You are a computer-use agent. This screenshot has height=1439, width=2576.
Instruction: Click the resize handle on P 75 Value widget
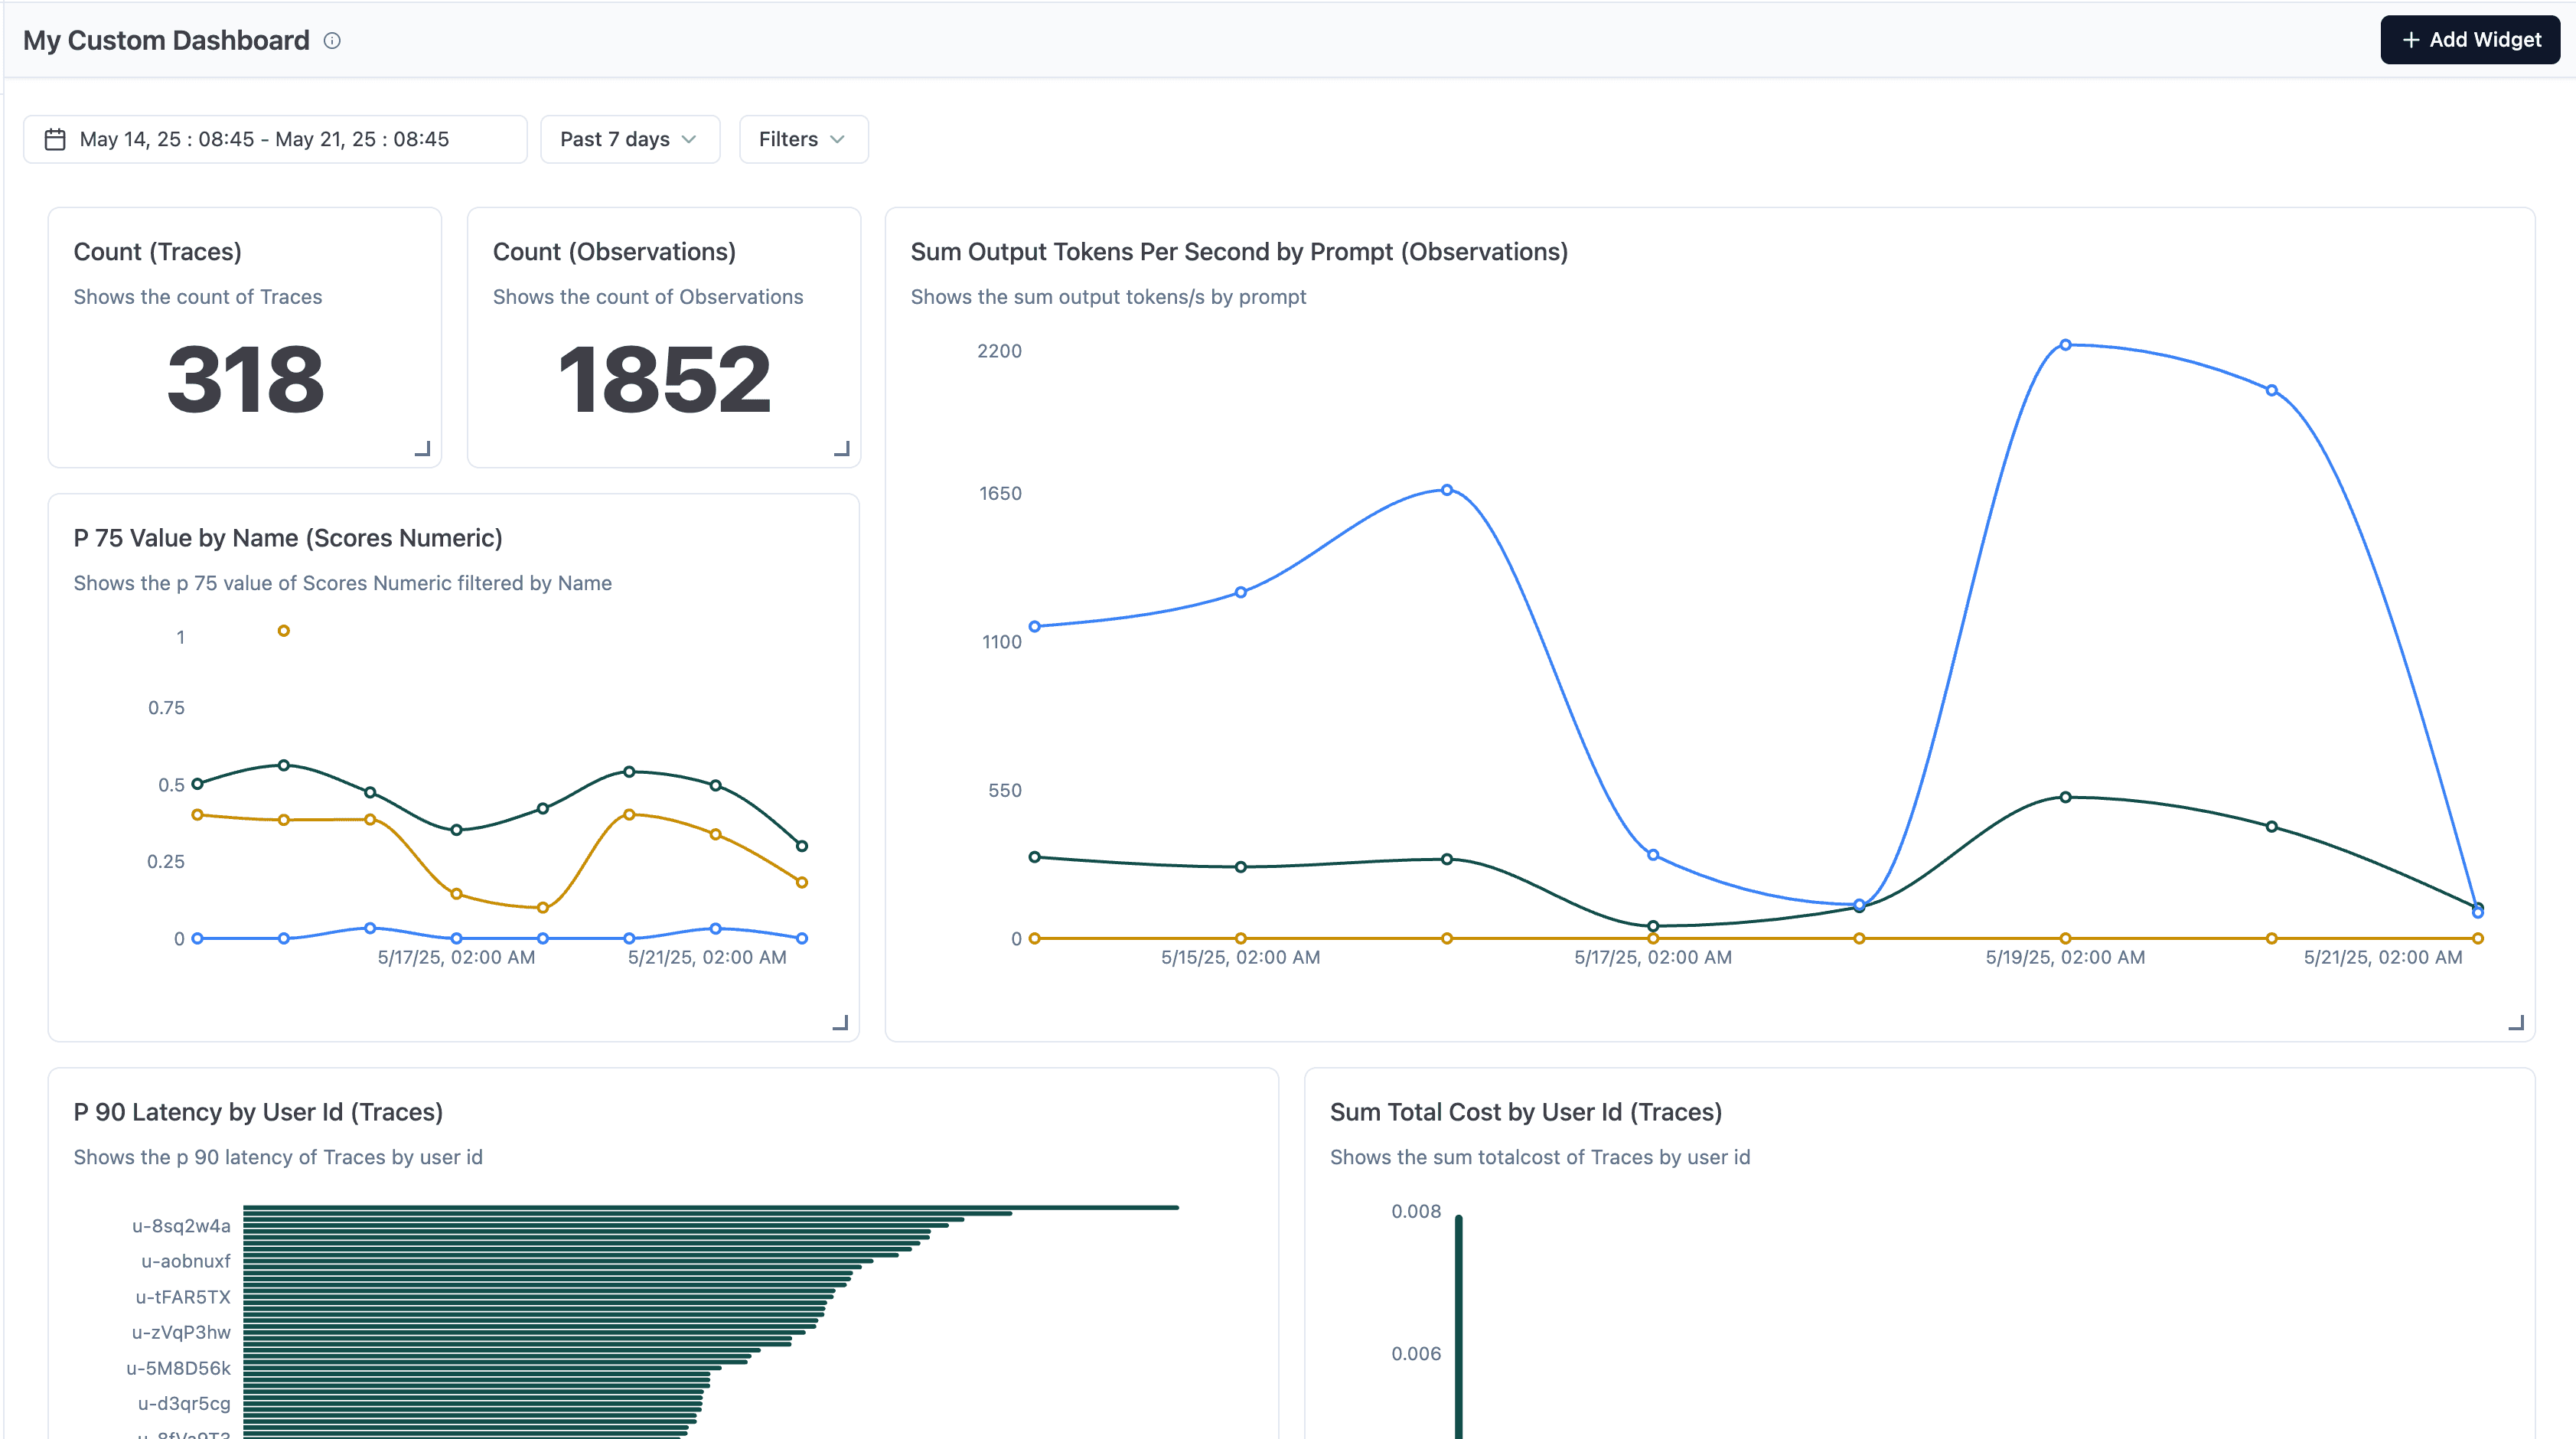(x=840, y=1022)
